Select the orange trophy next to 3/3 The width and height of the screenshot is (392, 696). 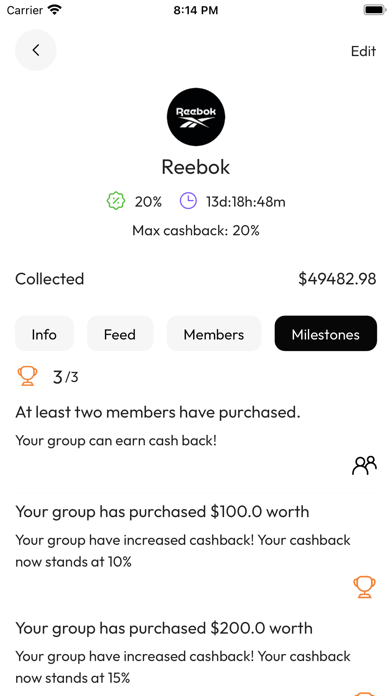click(27, 376)
